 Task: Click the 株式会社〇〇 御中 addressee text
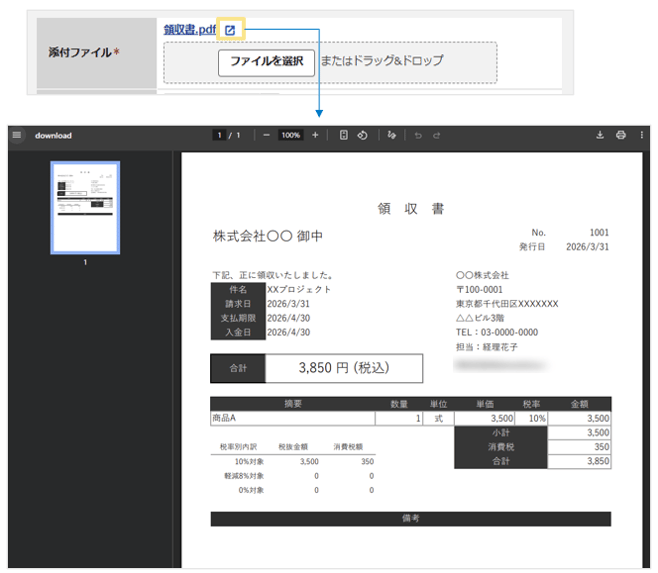pos(268,236)
